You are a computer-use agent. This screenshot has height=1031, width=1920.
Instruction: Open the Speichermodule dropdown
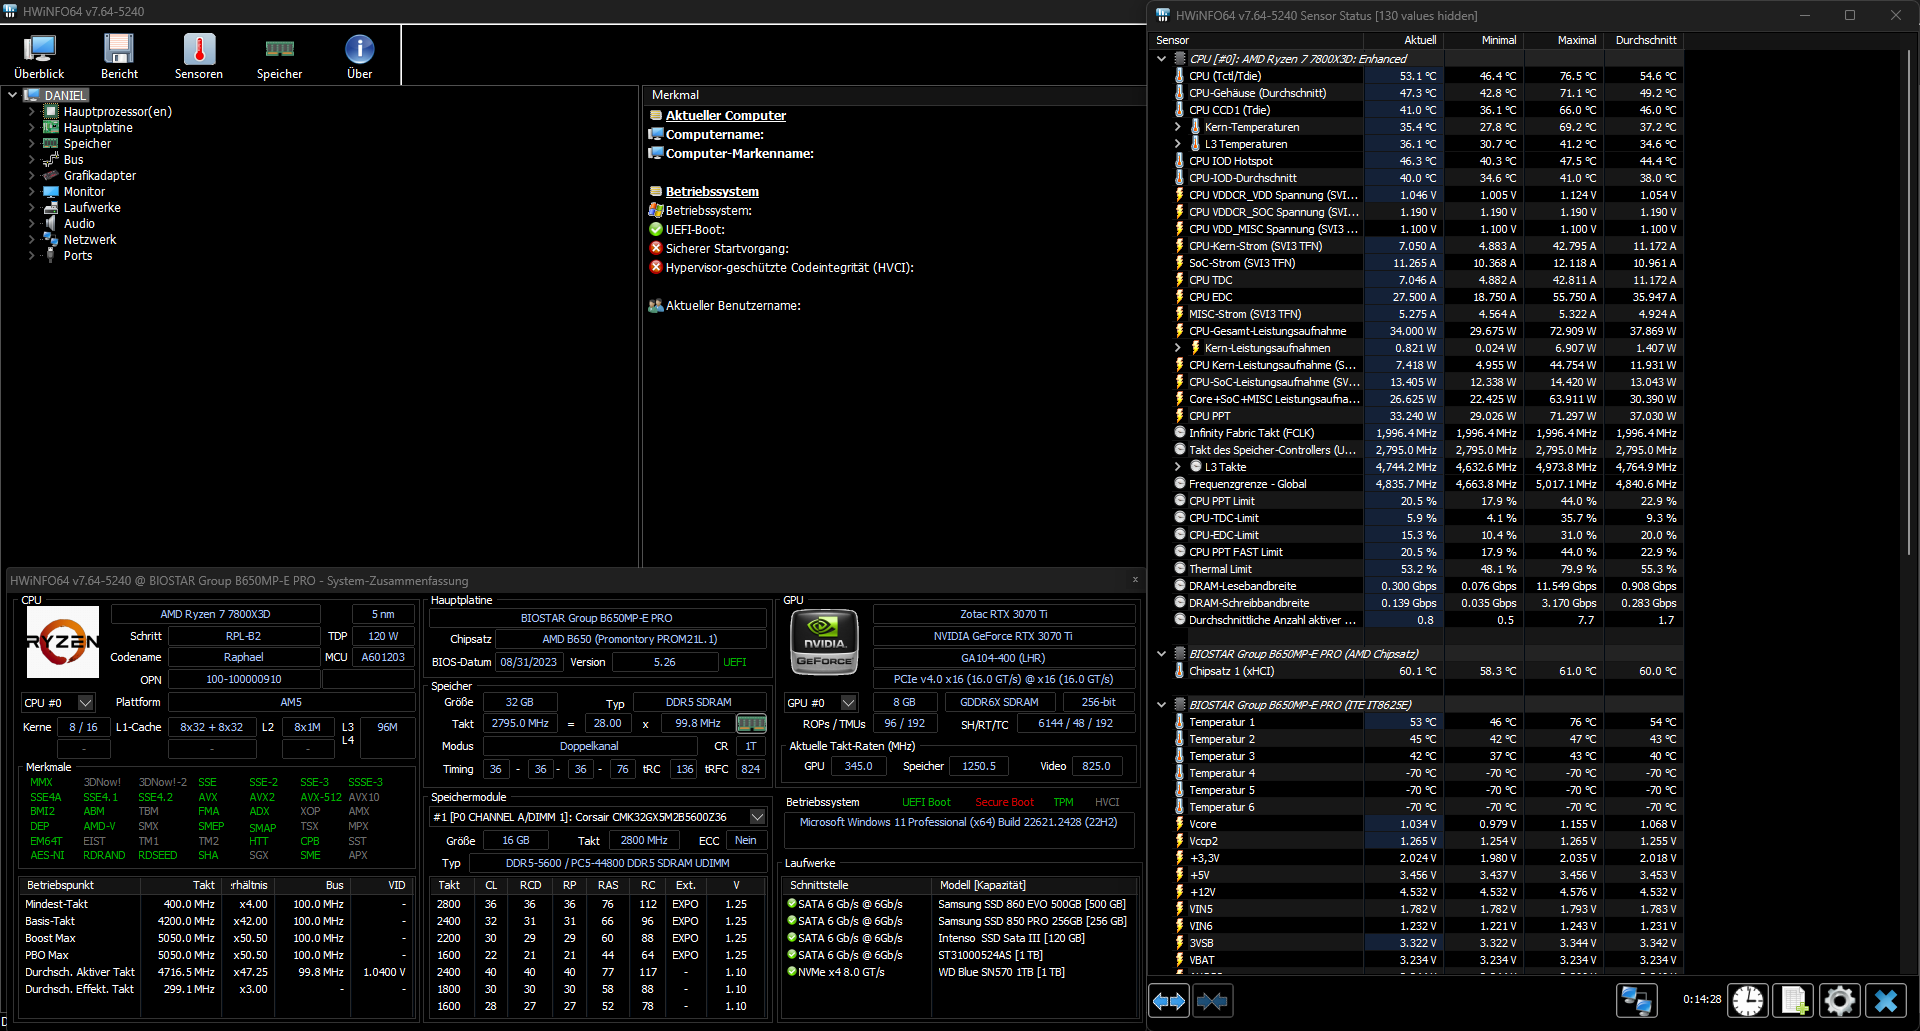click(x=757, y=817)
